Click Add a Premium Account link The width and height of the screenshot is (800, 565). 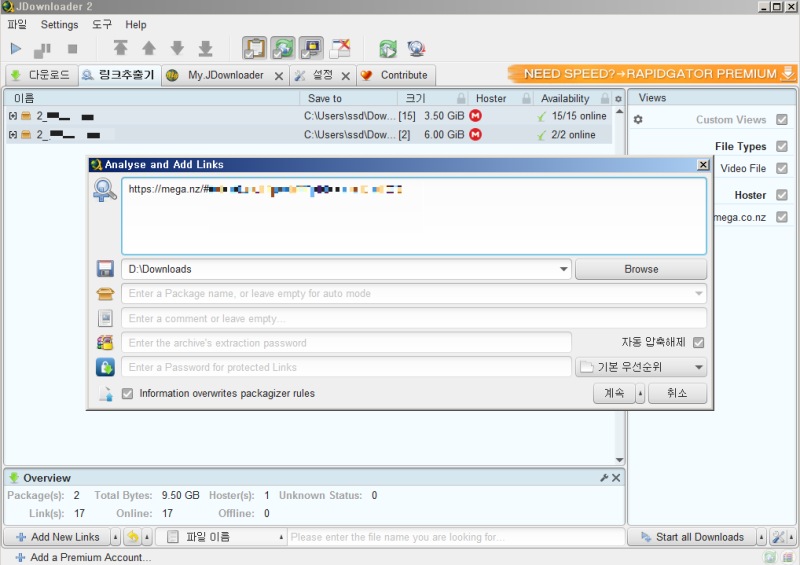tap(83, 557)
